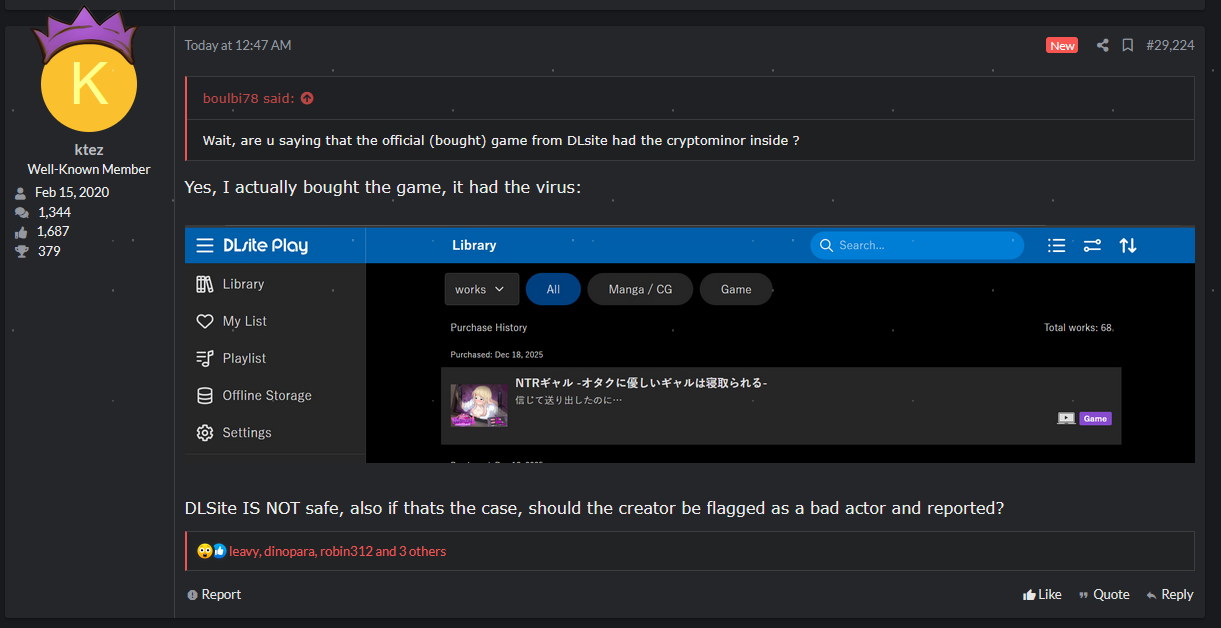This screenshot has height=628, width=1221.
Task: Like this post
Action: click(x=1042, y=594)
